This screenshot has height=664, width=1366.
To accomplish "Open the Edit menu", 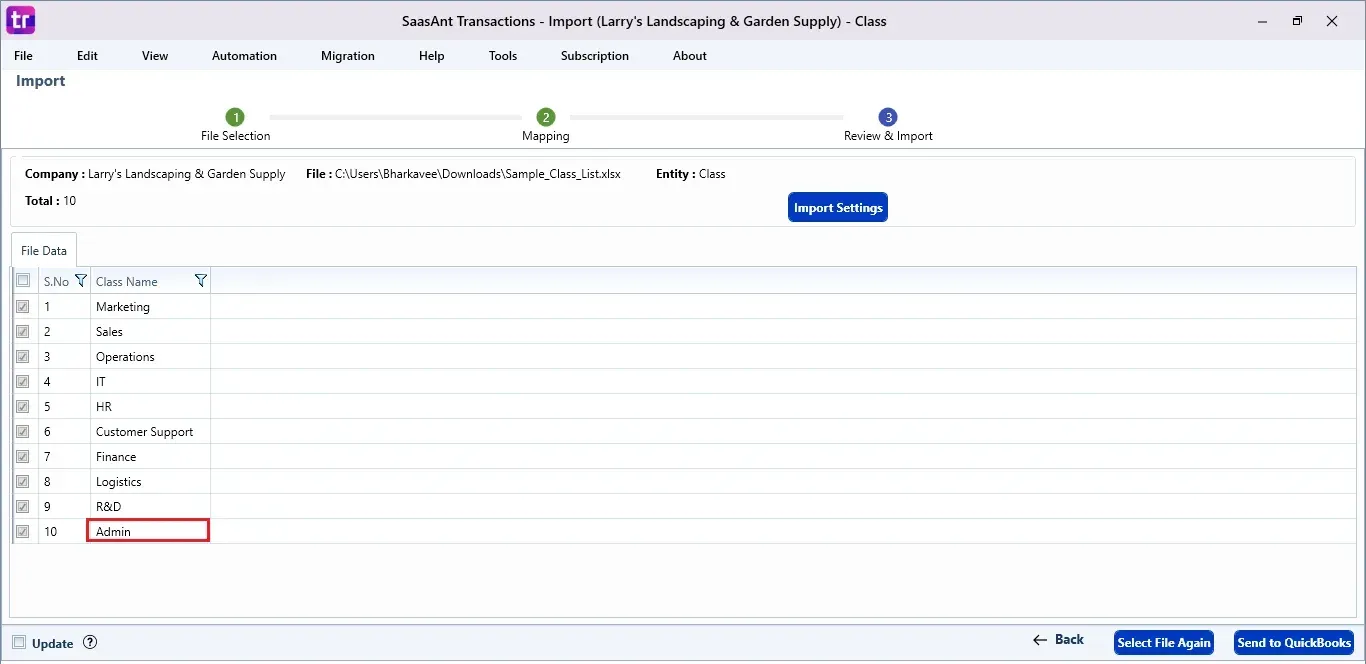I will coord(87,56).
